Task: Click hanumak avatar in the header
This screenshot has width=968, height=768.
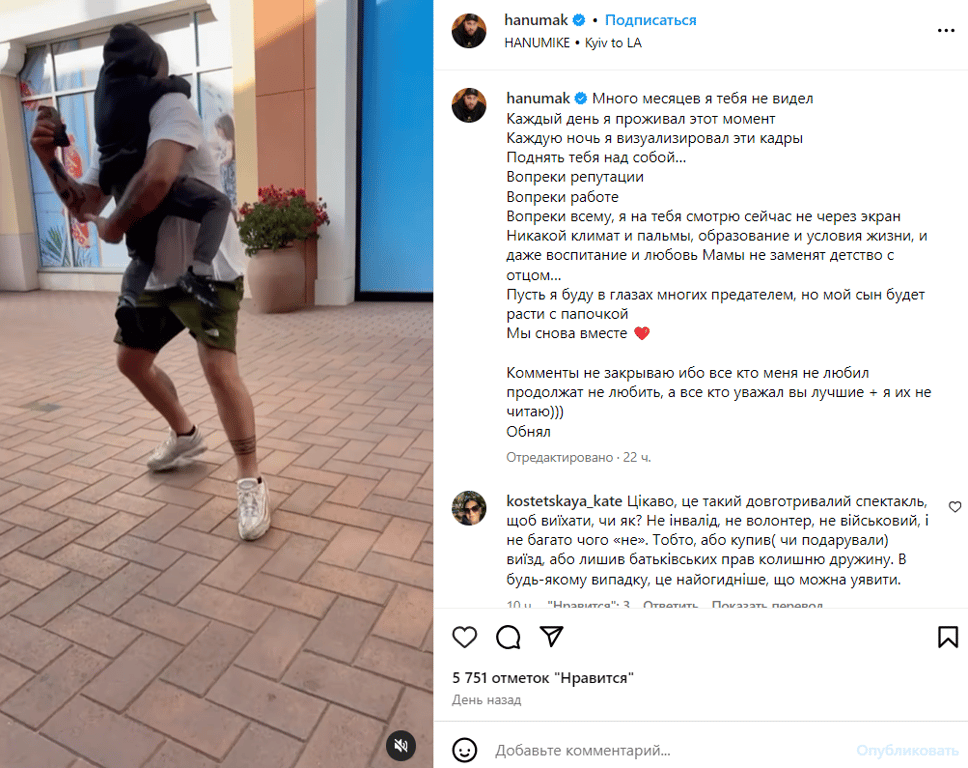Action: point(469,30)
